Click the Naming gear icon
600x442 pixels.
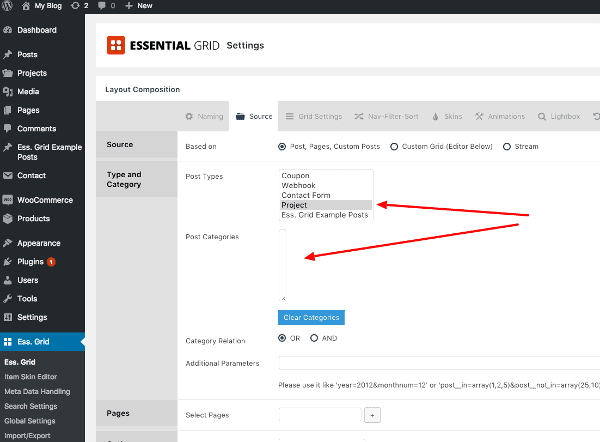[189, 116]
